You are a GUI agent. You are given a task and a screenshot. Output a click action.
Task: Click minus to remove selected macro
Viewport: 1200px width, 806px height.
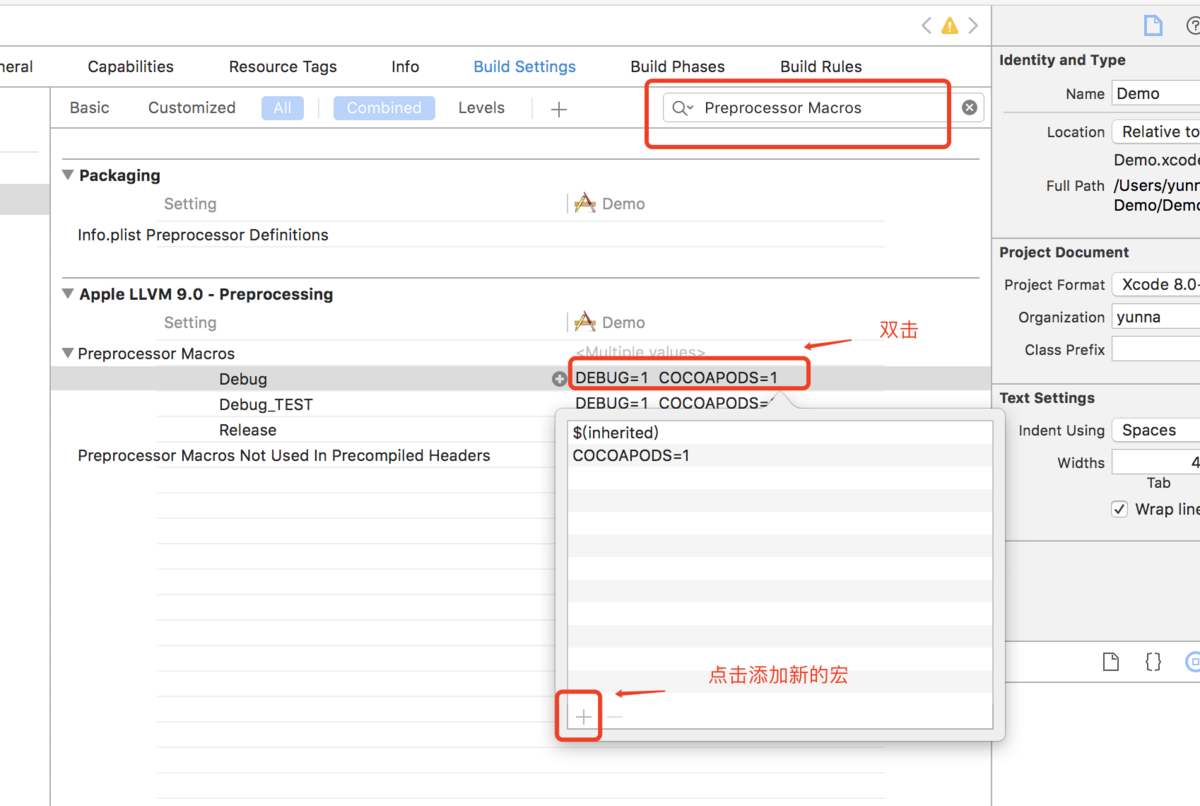(615, 716)
